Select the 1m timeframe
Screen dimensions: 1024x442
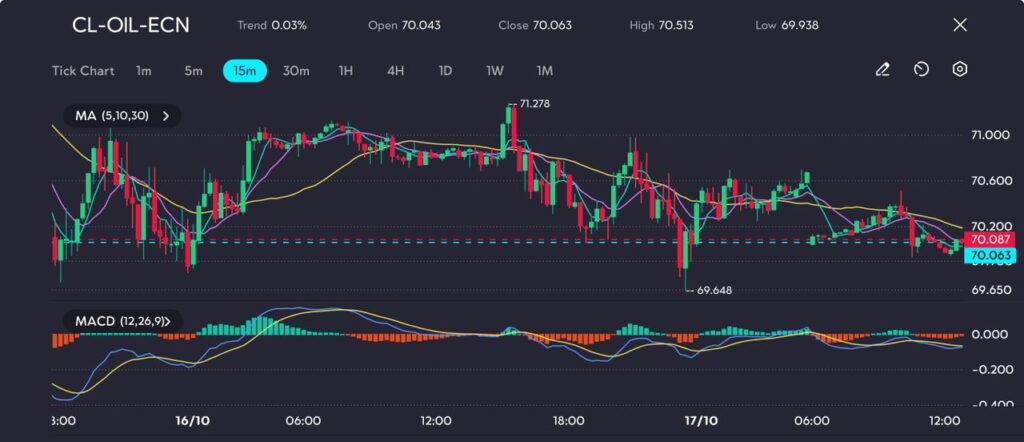(144, 71)
